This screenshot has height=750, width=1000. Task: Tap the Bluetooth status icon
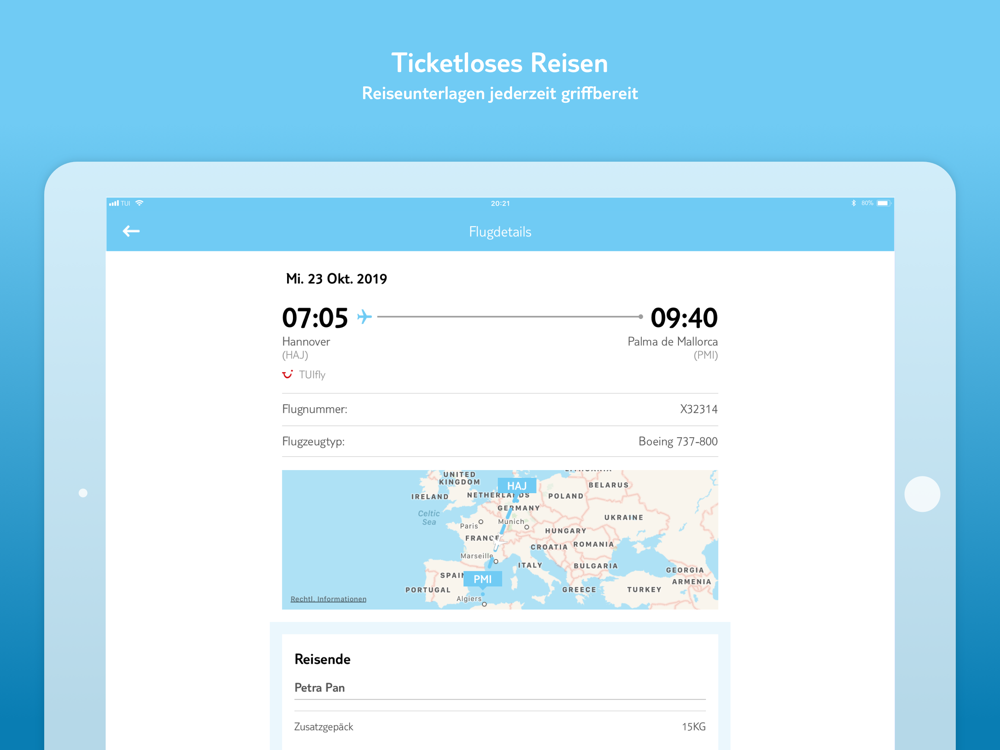853,203
